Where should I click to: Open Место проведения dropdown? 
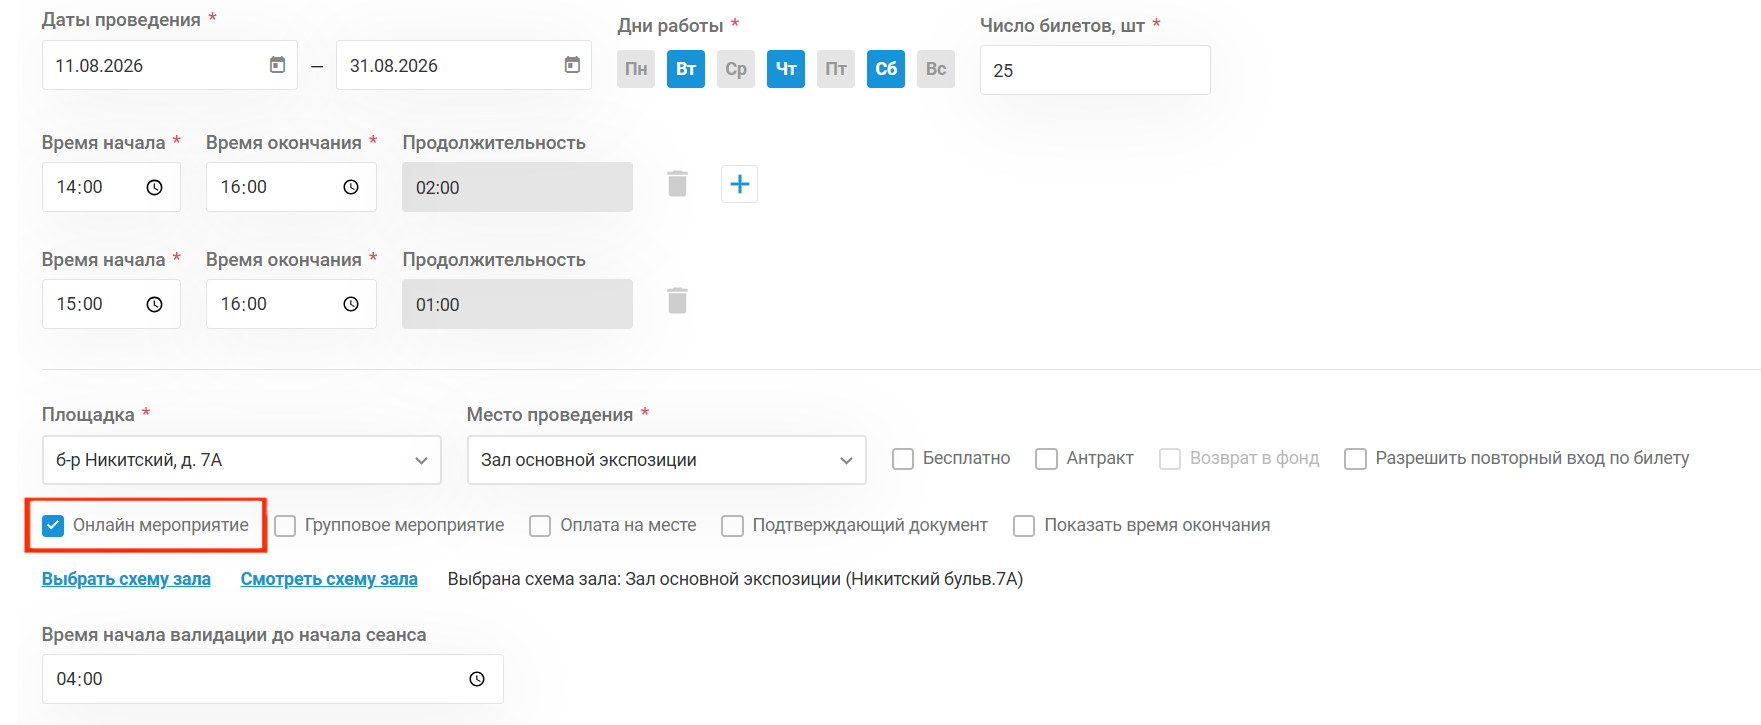(666, 460)
